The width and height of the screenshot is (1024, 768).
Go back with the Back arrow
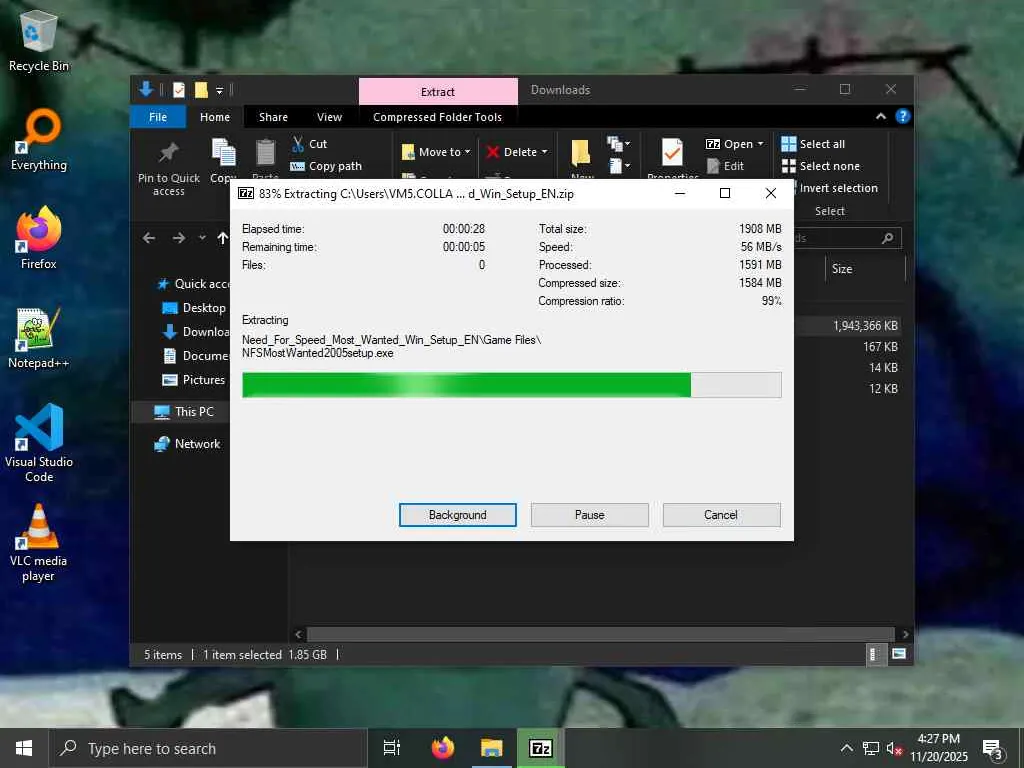click(149, 238)
